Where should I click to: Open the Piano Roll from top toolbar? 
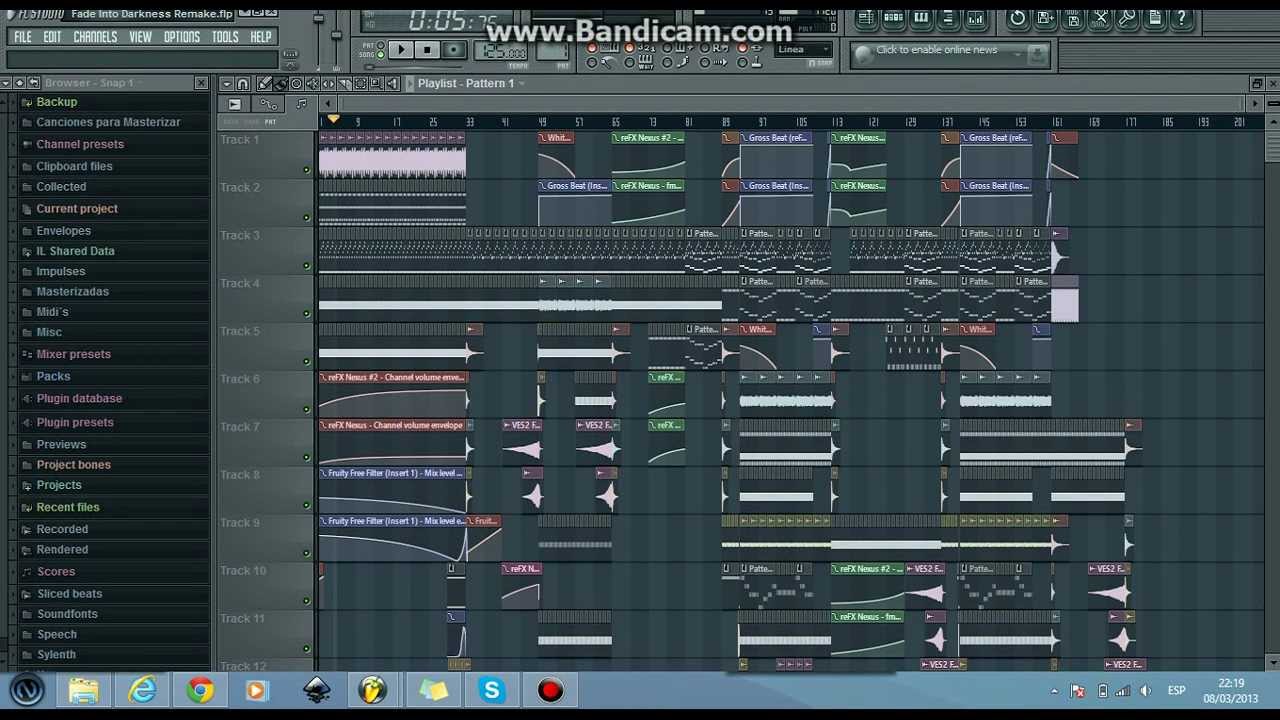click(921, 18)
